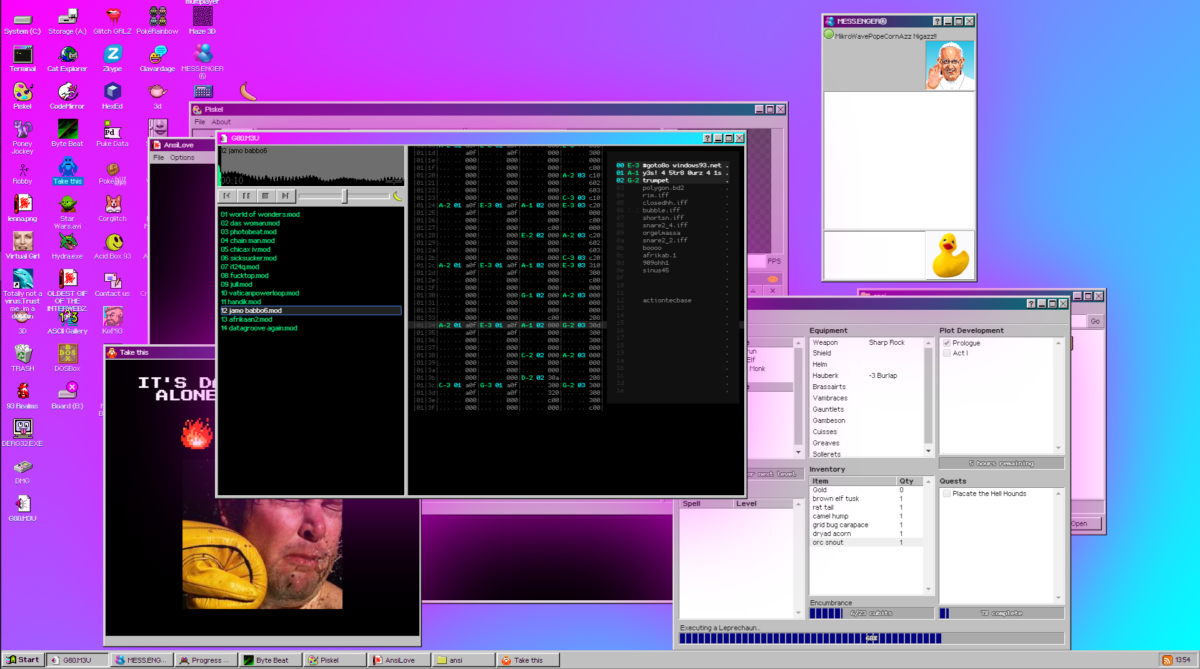Click the banana icon on the desktop
The image size is (1200, 669).
tap(249, 90)
